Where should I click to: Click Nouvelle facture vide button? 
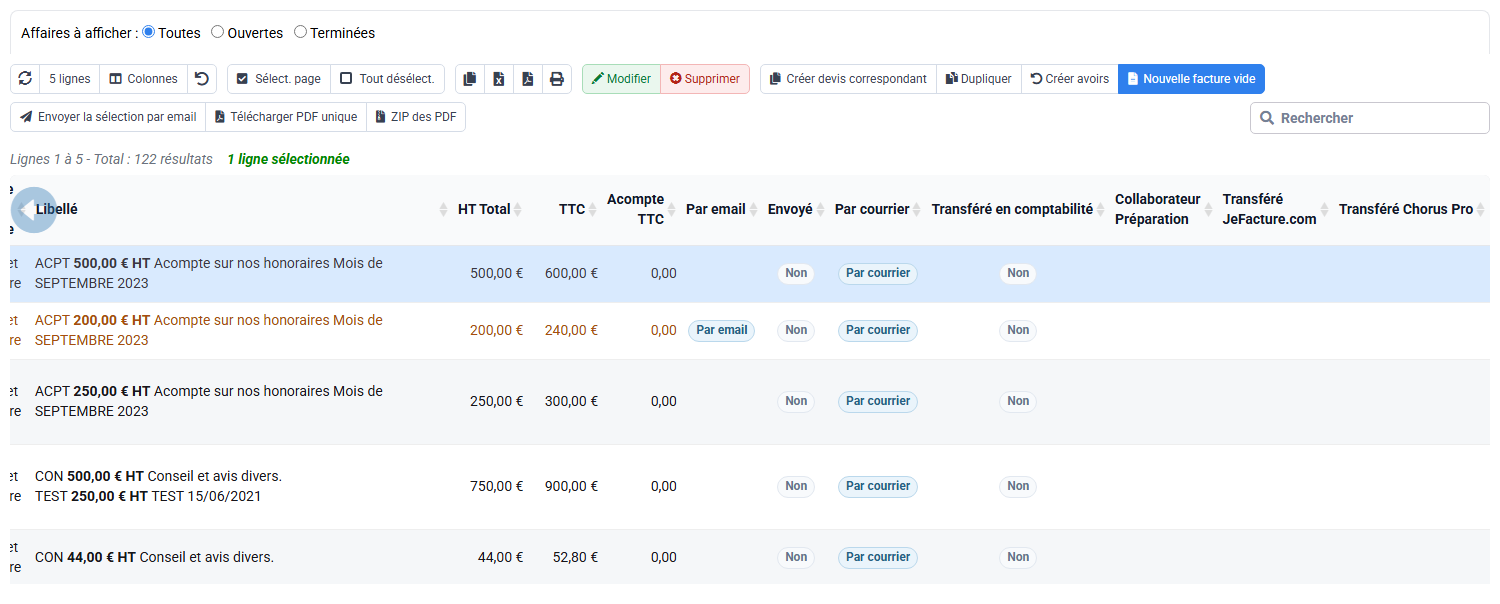(1192, 79)
